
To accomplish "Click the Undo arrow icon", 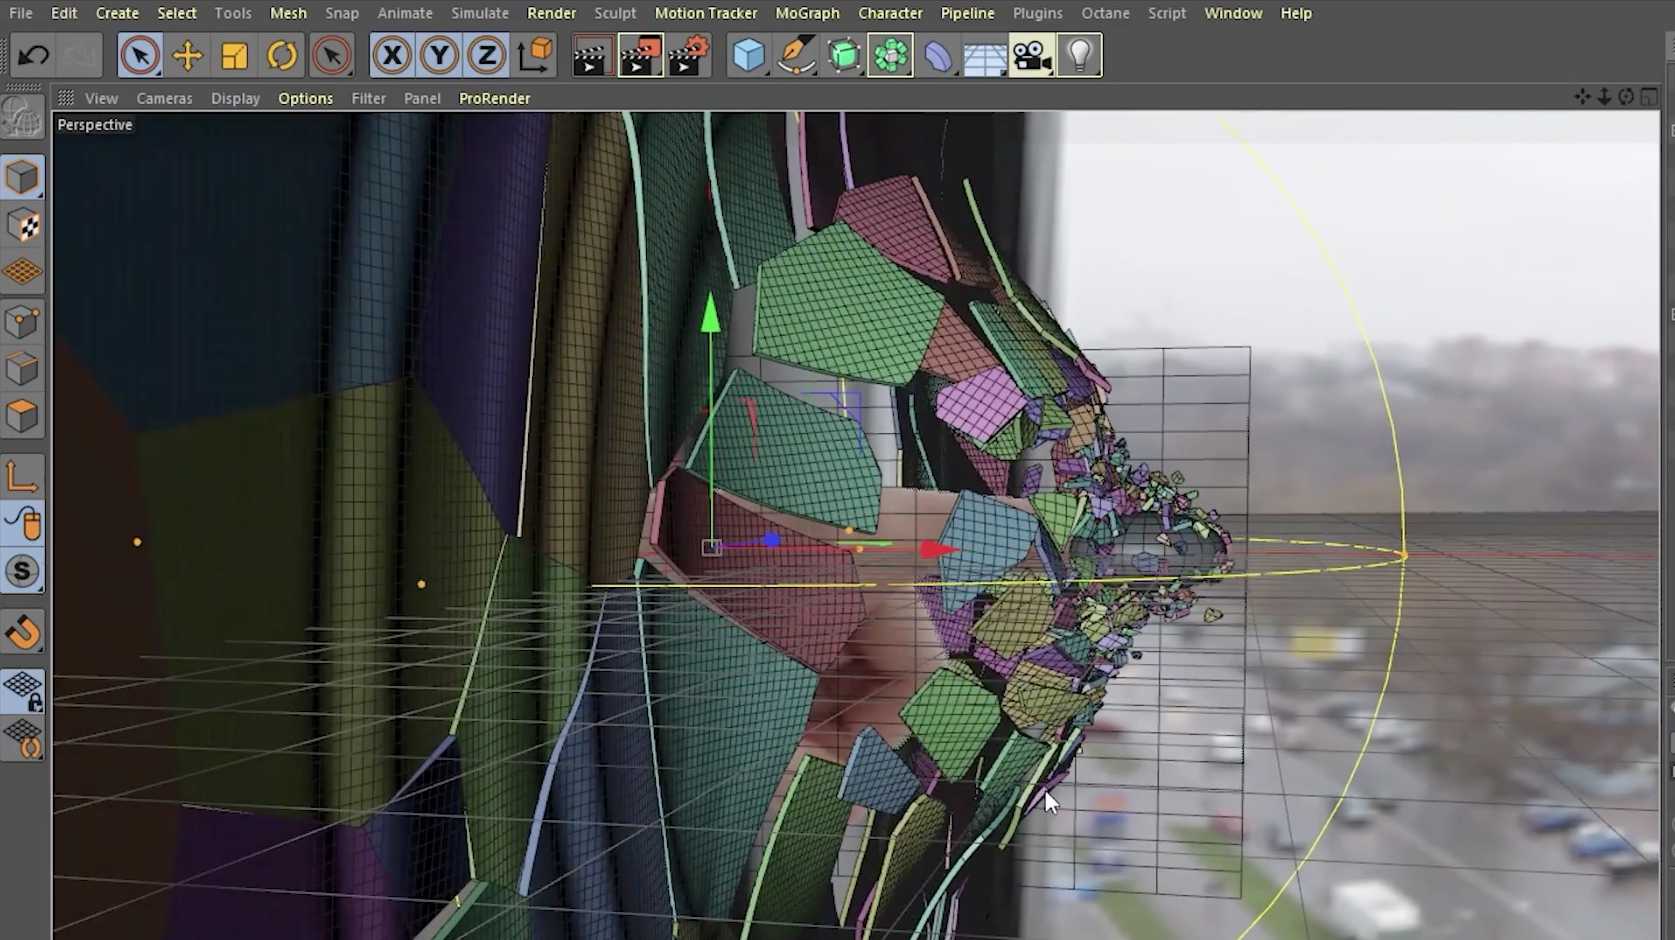I will tap(33, 56).
